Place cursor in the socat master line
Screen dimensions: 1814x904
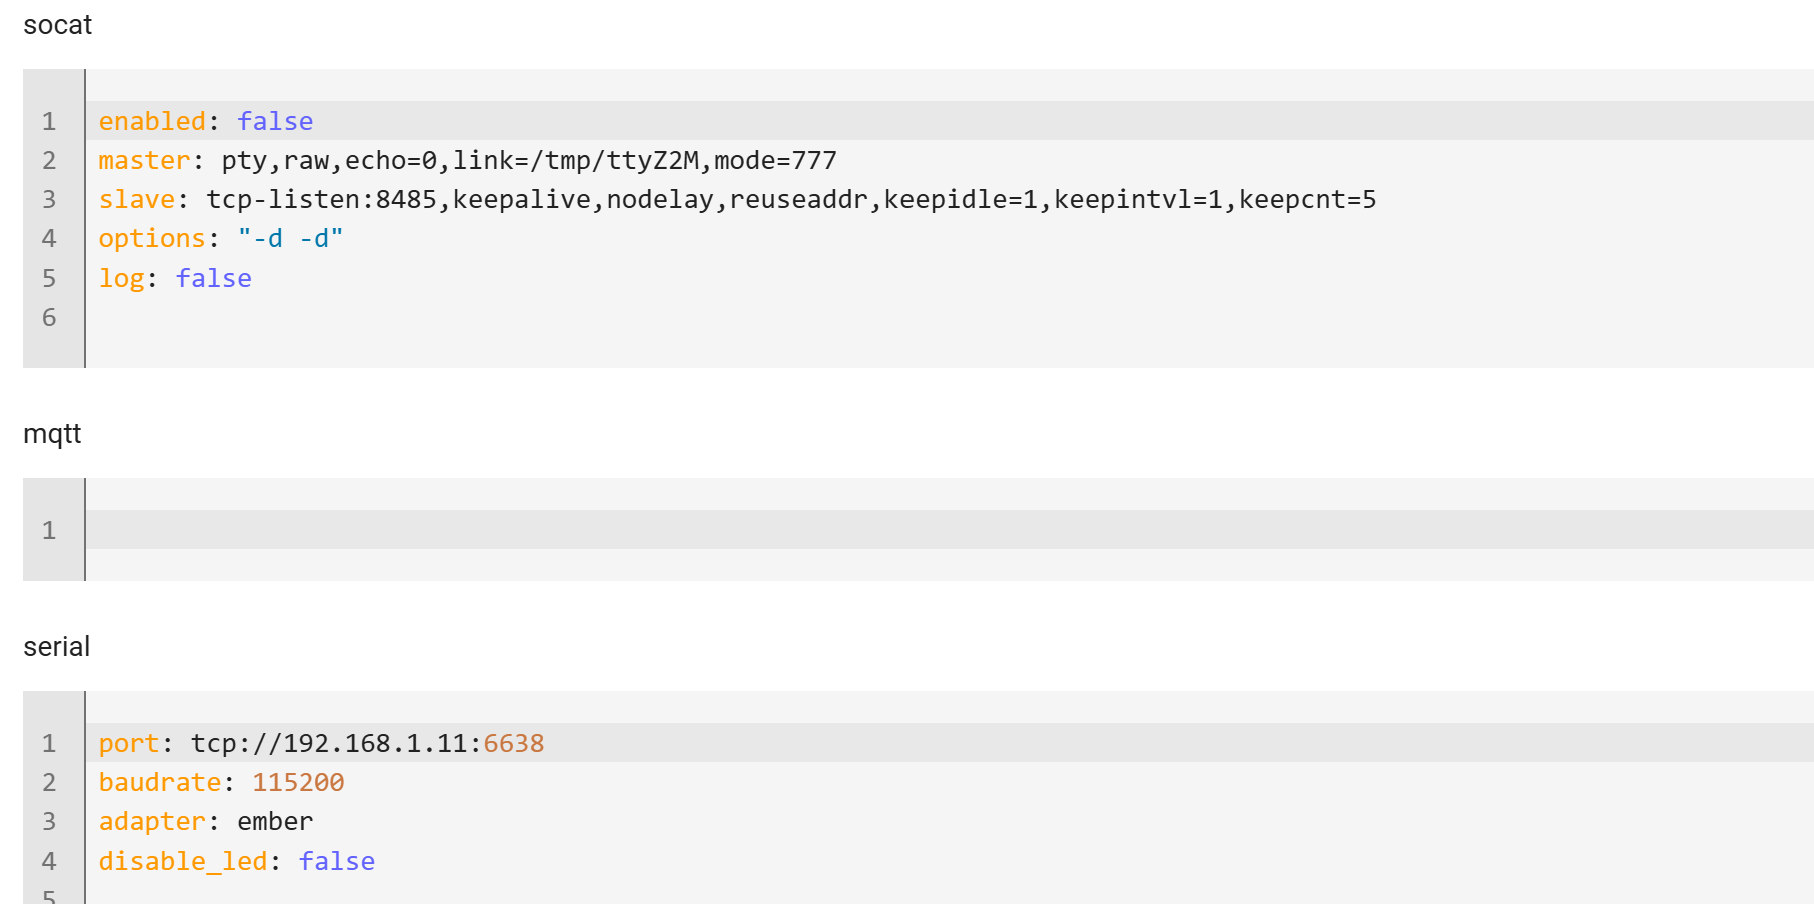pos(949,160)
